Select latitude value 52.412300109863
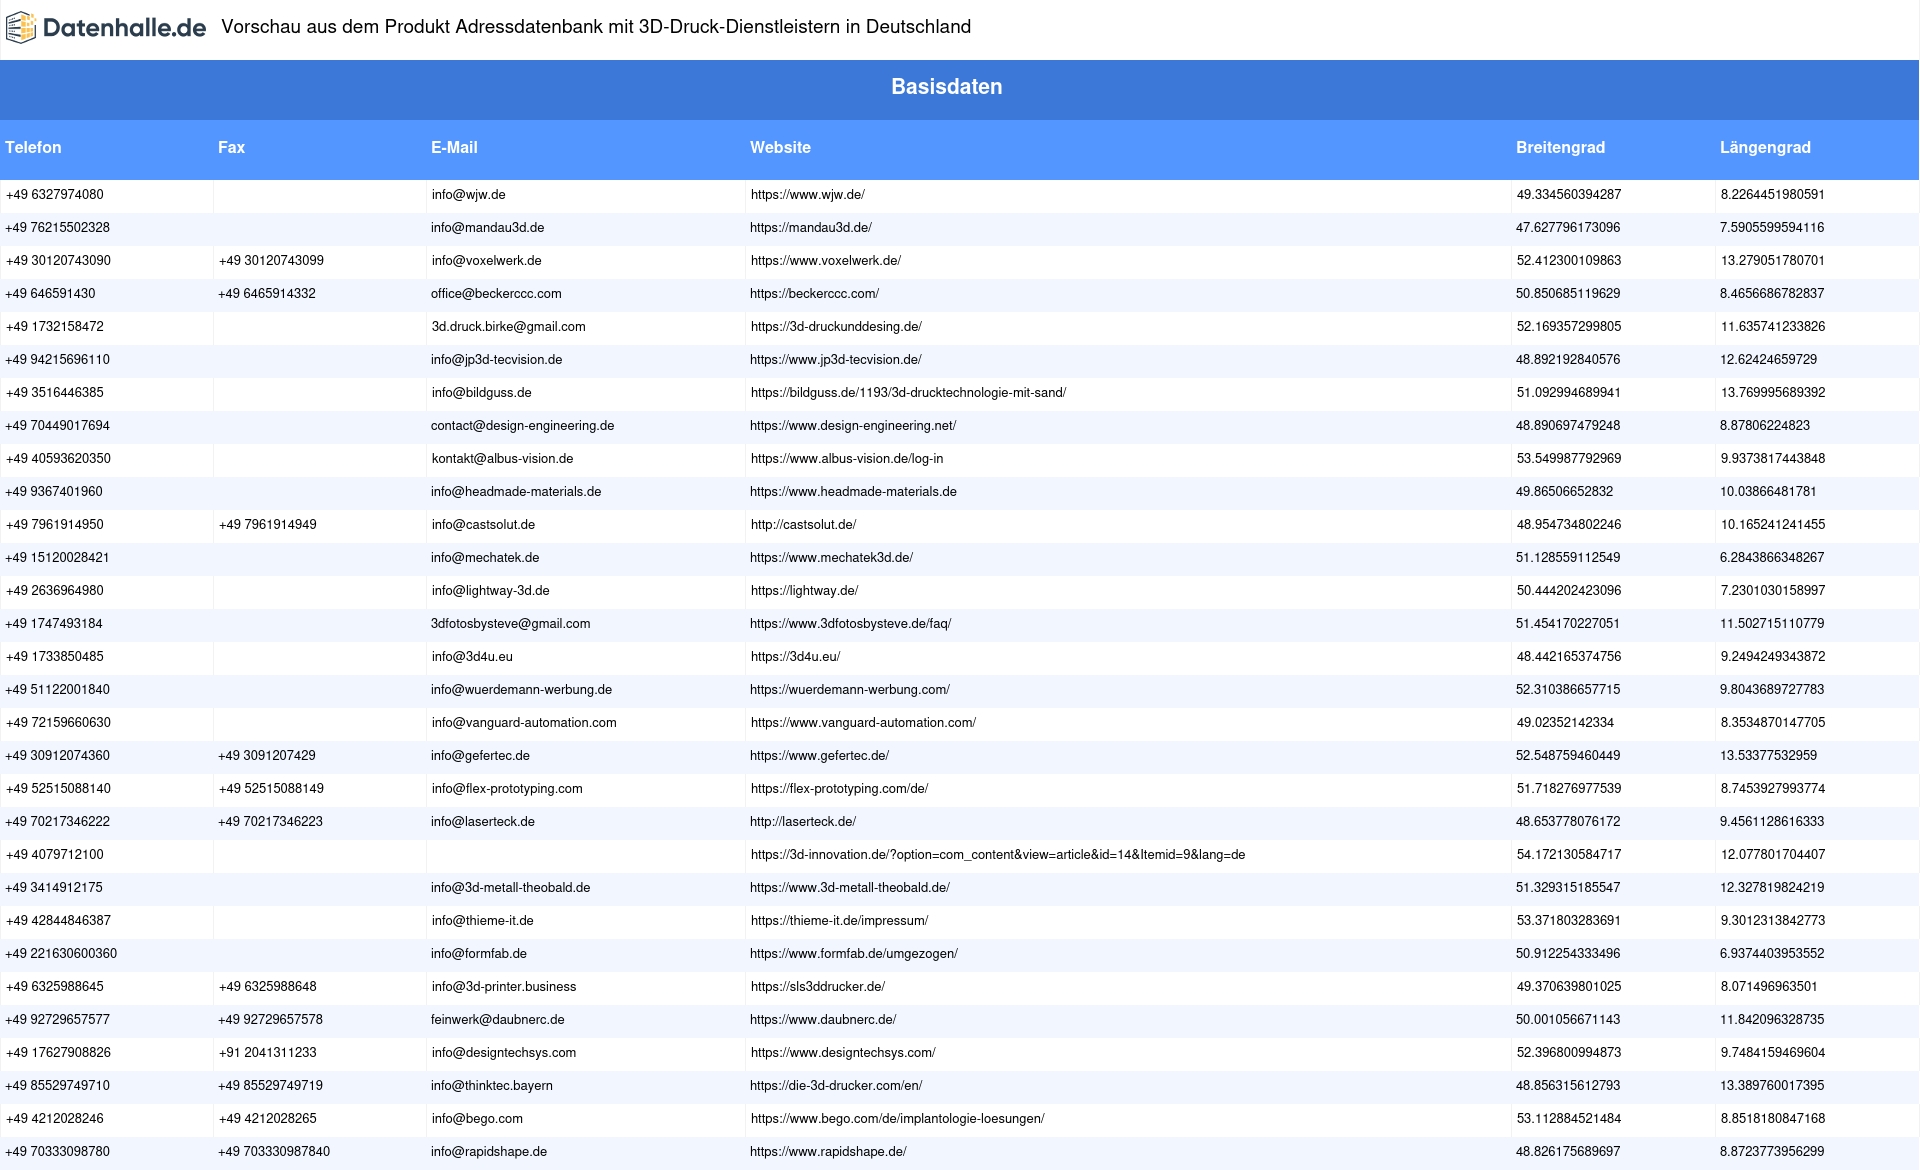1920x1170 pixels. point(1569,261)
